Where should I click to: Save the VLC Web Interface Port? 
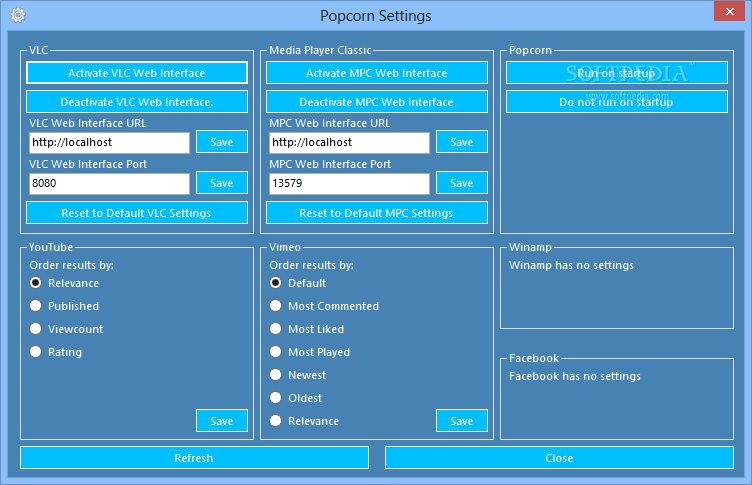click(x=222, y=183)
